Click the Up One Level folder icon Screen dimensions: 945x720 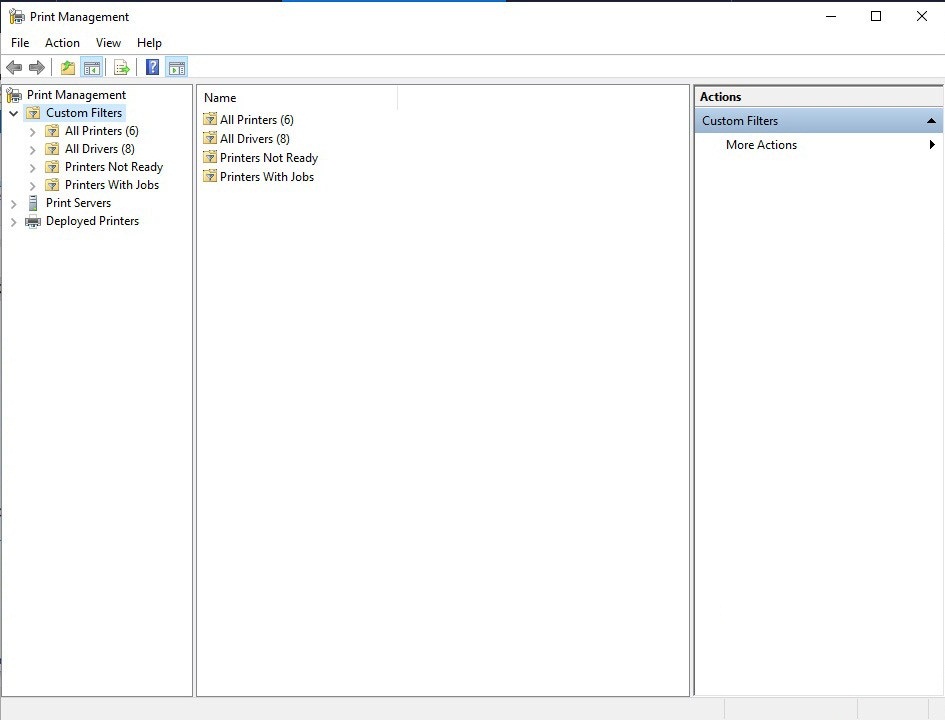coord(68,68)
